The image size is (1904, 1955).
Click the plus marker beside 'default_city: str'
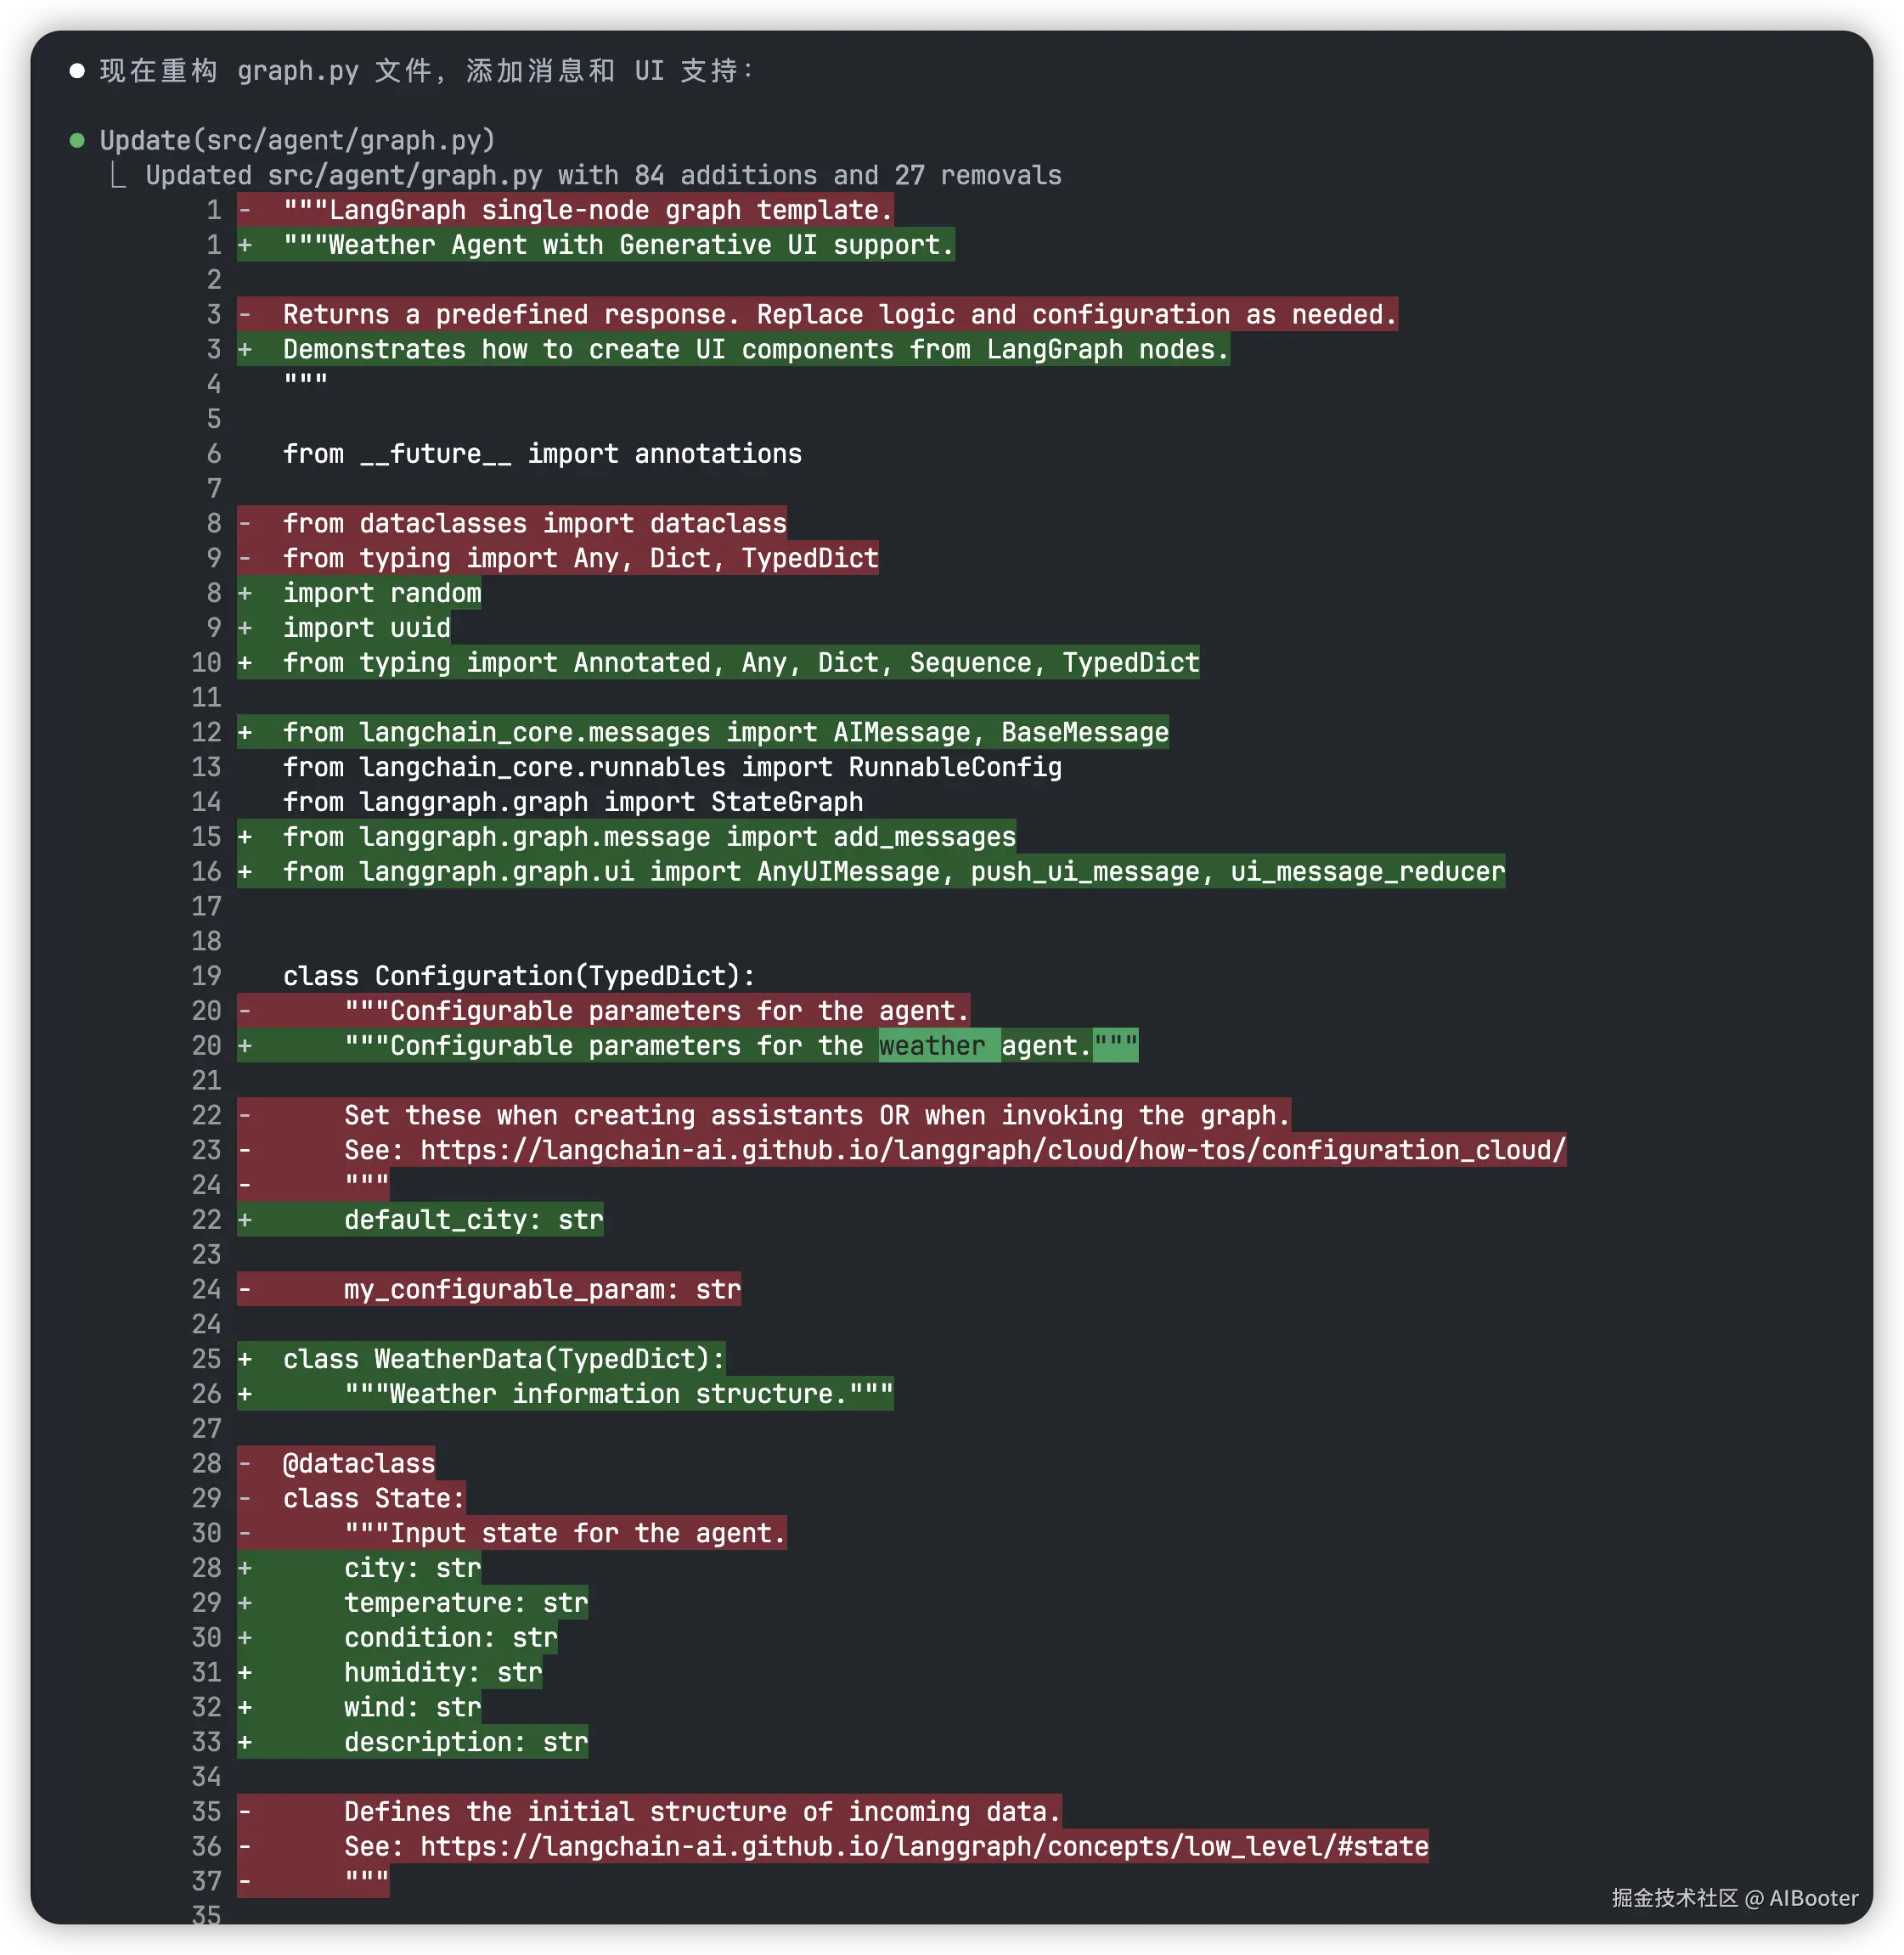coord(245,1220)
